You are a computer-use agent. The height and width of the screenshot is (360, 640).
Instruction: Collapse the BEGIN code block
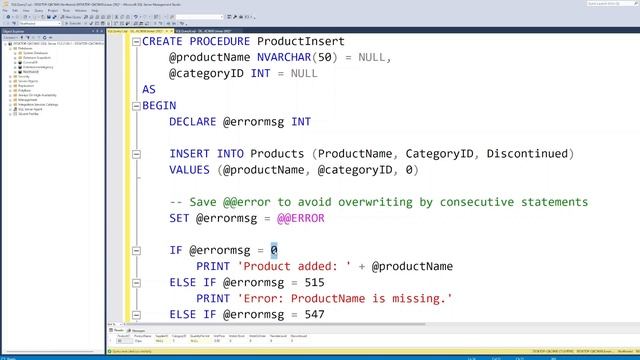[136, 106]
